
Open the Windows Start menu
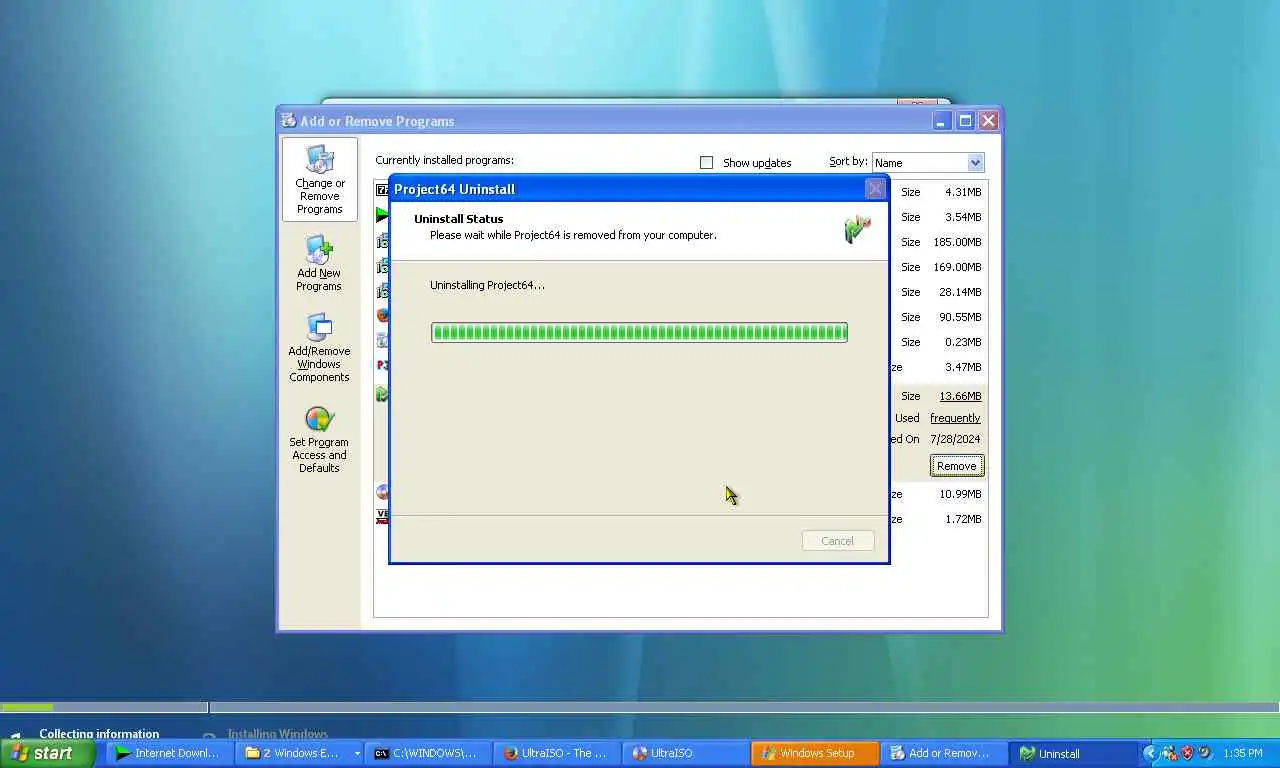point(47,753)
